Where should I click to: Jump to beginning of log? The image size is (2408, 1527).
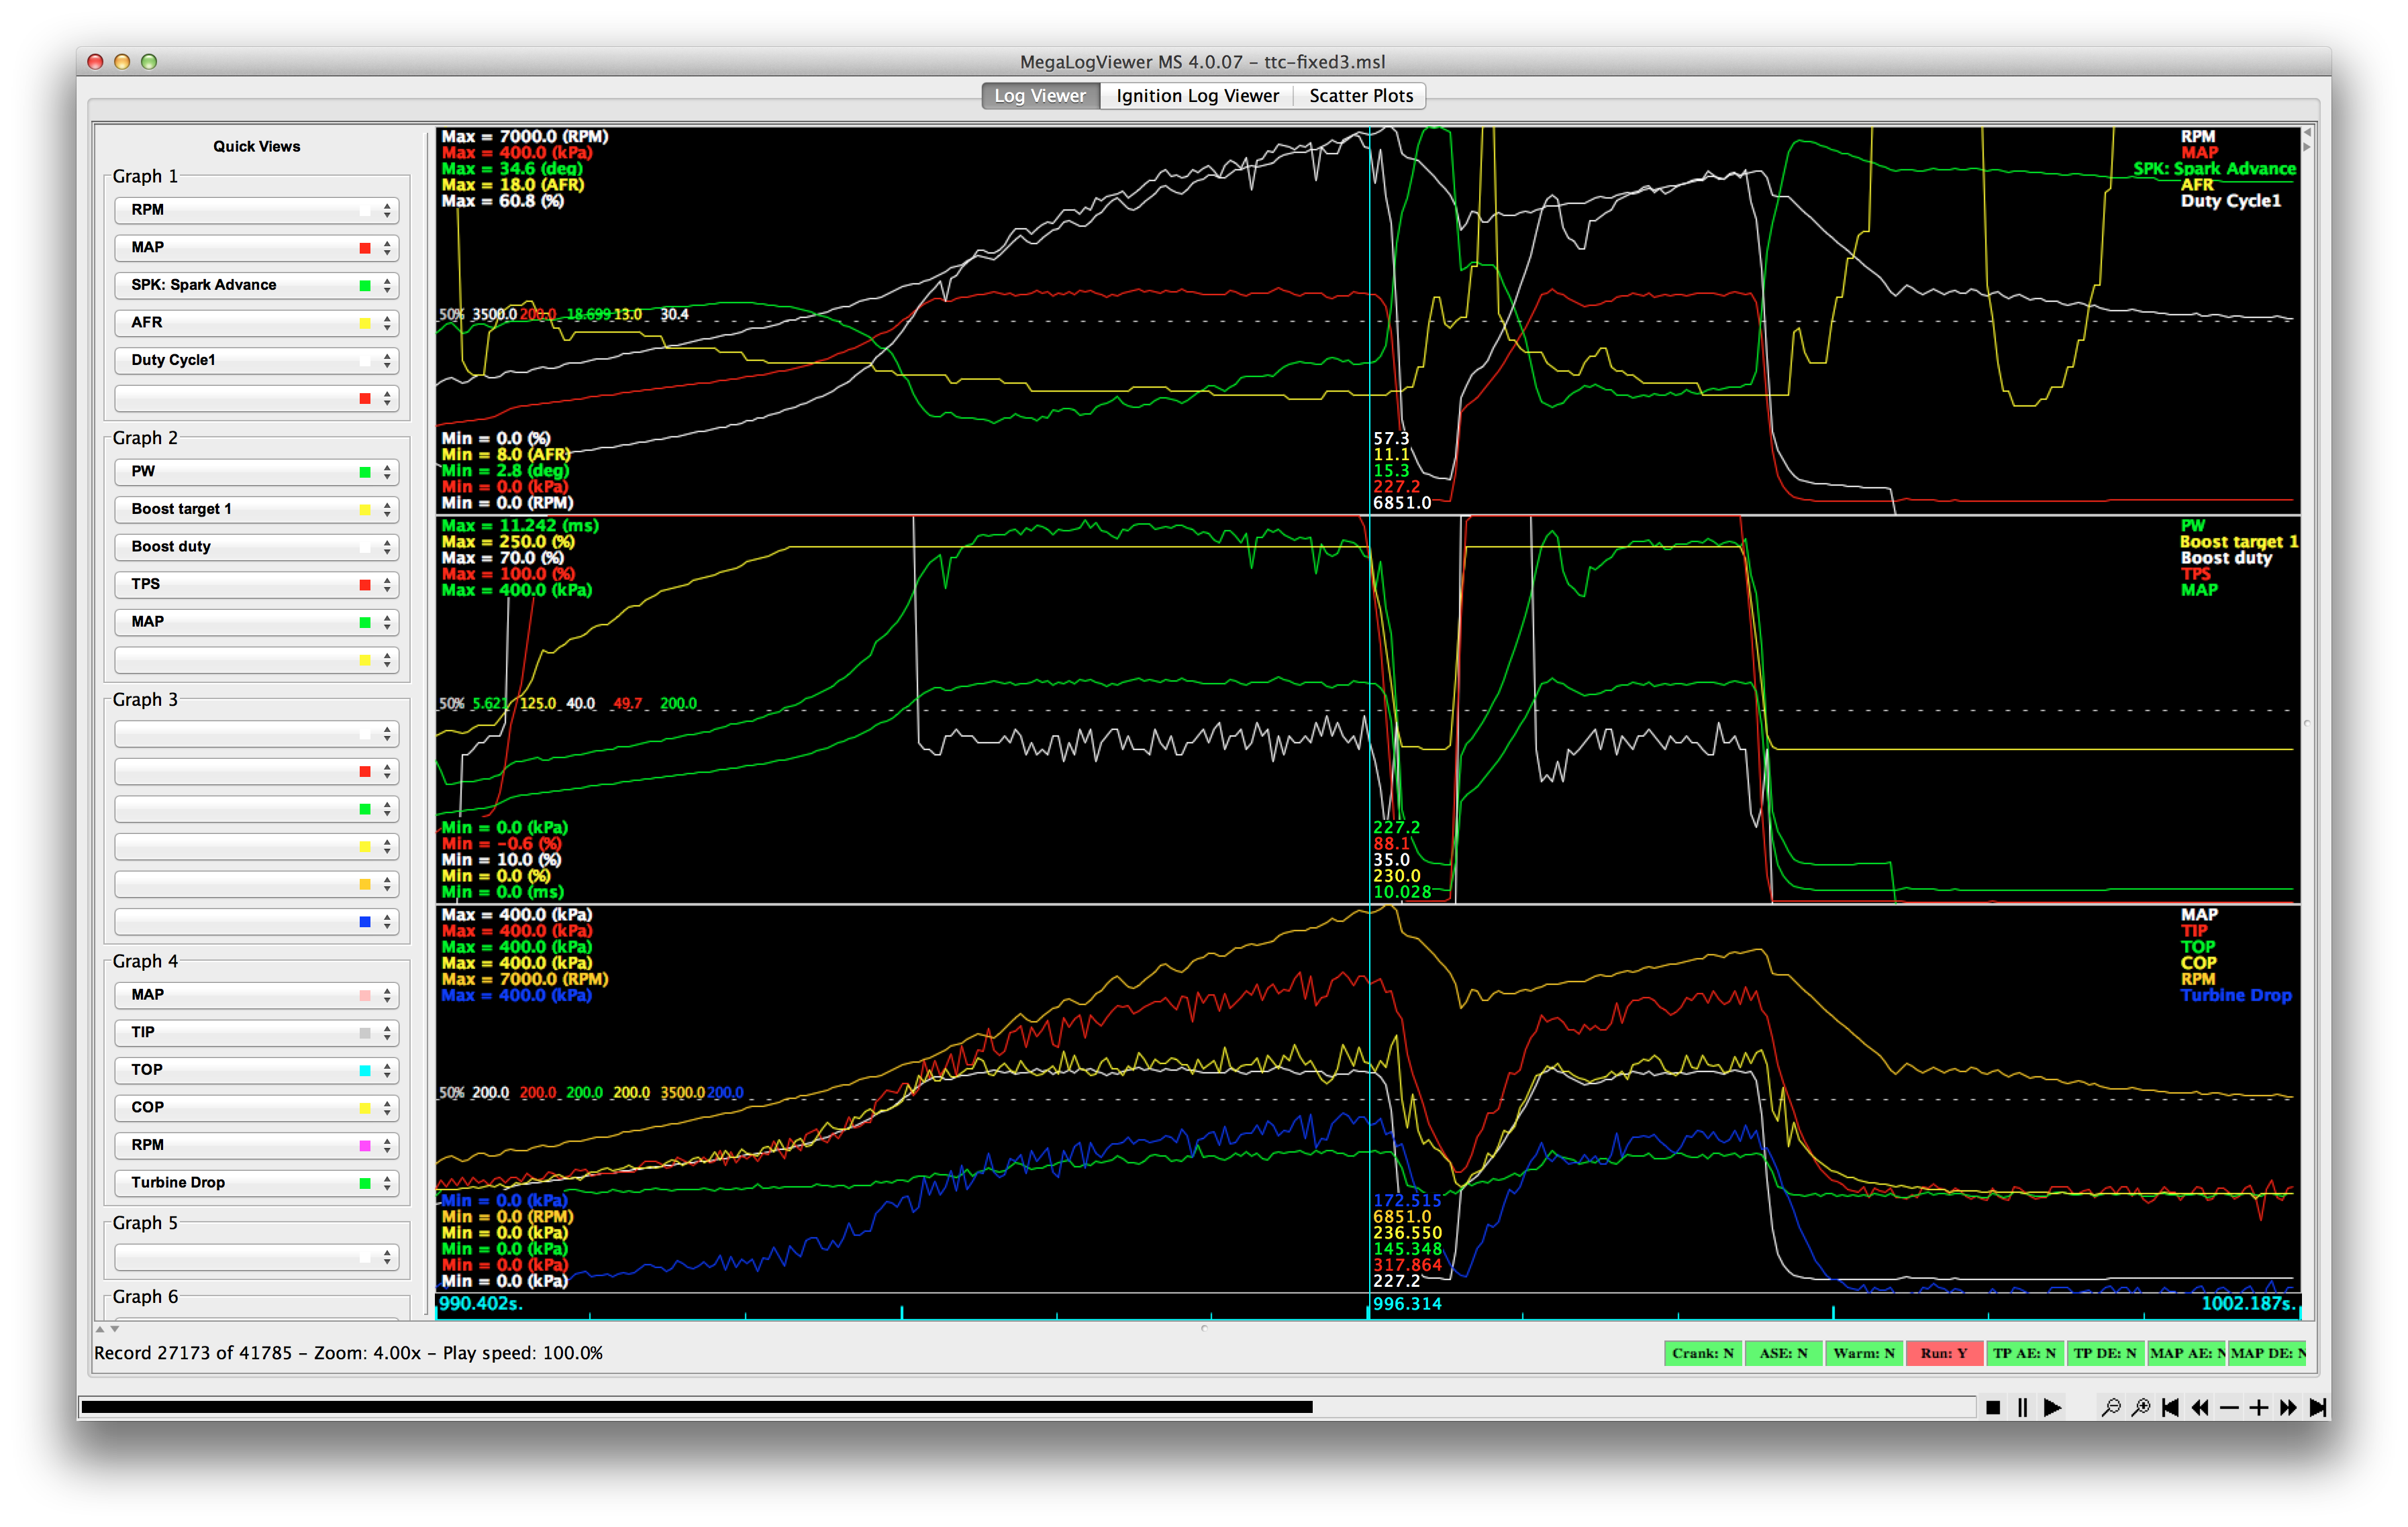coord(2170,1407)
